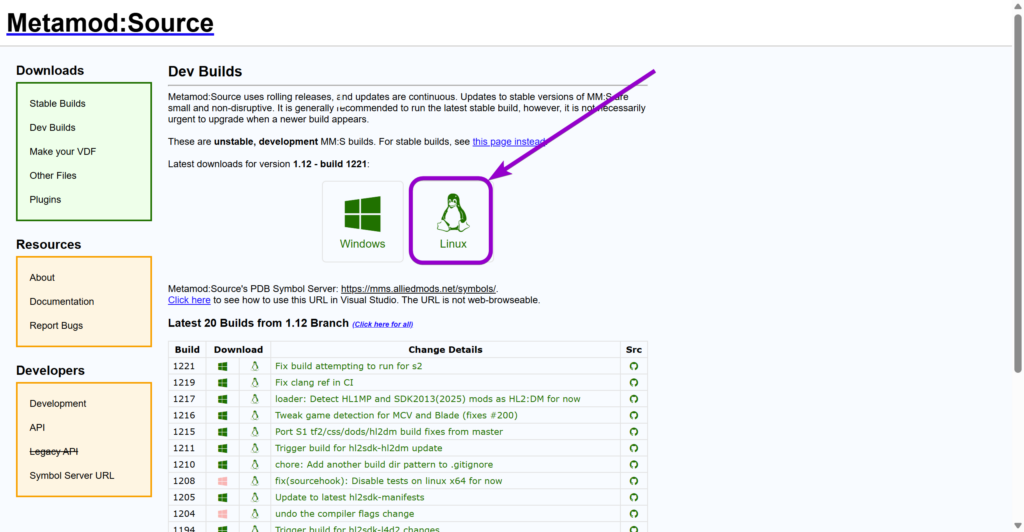The image size is (1024, 532).
Task: Open change 'Trigger build for hl2sdk-hl2dm update'
Action: (359, 448)
